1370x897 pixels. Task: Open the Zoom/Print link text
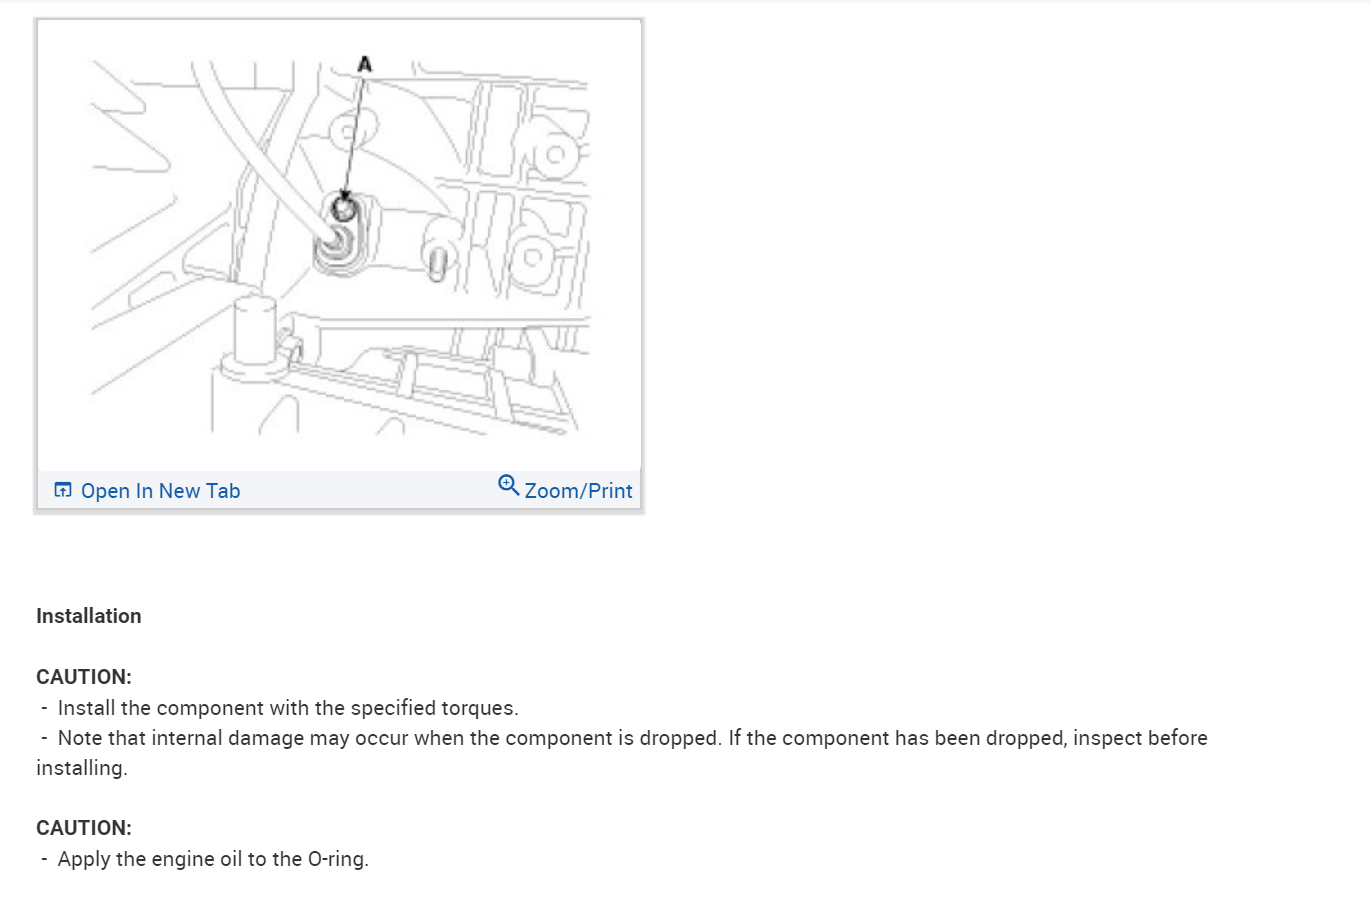[x=578, y=491]
